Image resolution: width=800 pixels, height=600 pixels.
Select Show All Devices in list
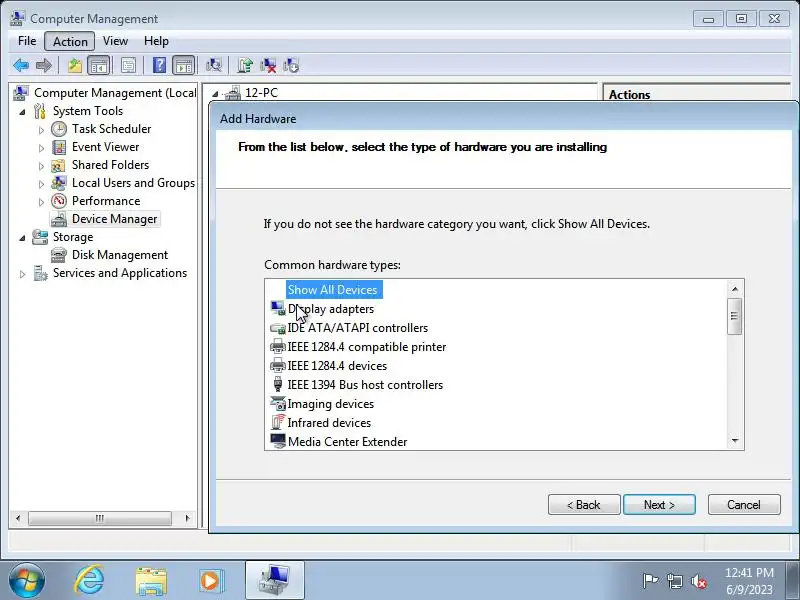click(x=332, y=290)
